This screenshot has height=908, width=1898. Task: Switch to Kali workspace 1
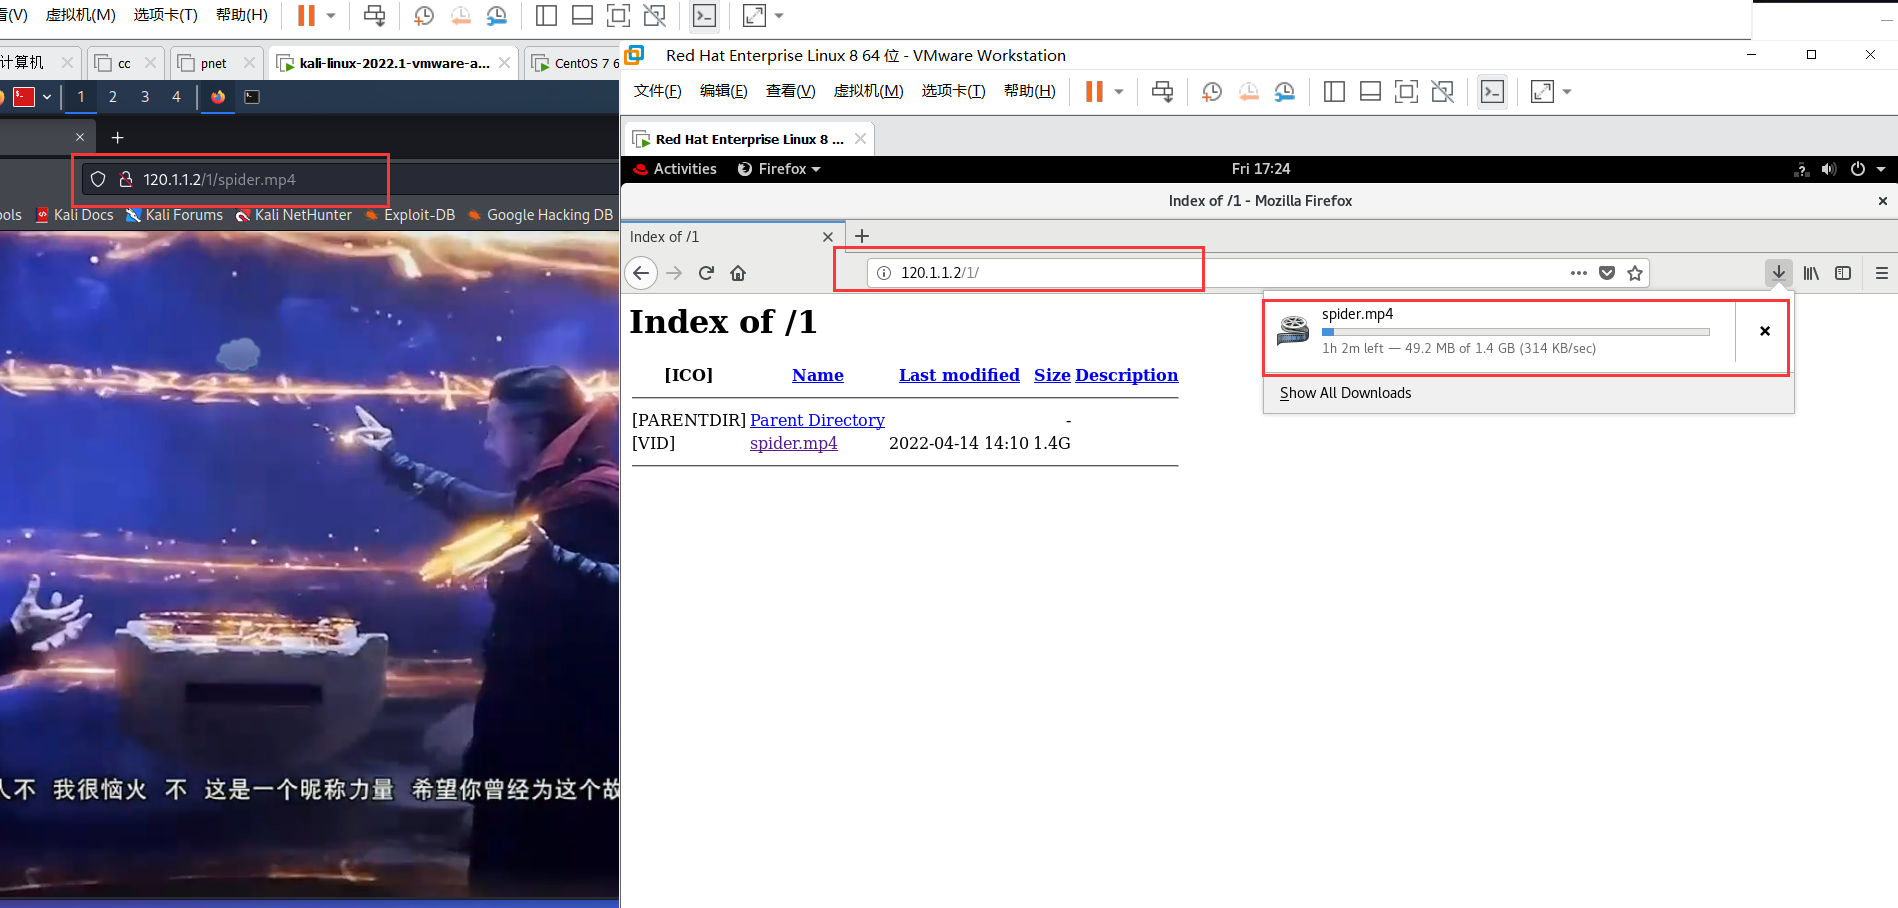click(81, 97)
